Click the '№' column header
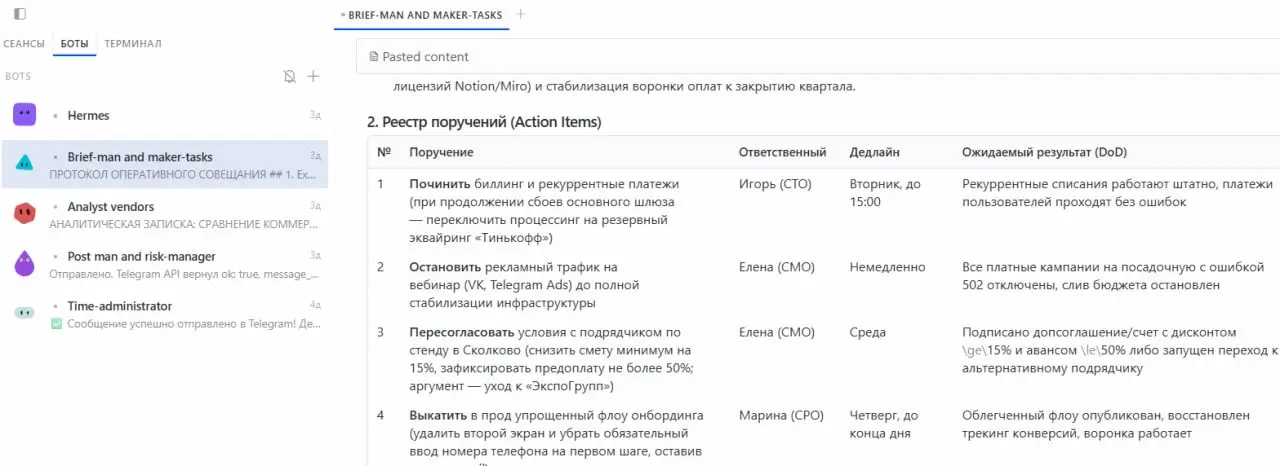 pos(384,152)
